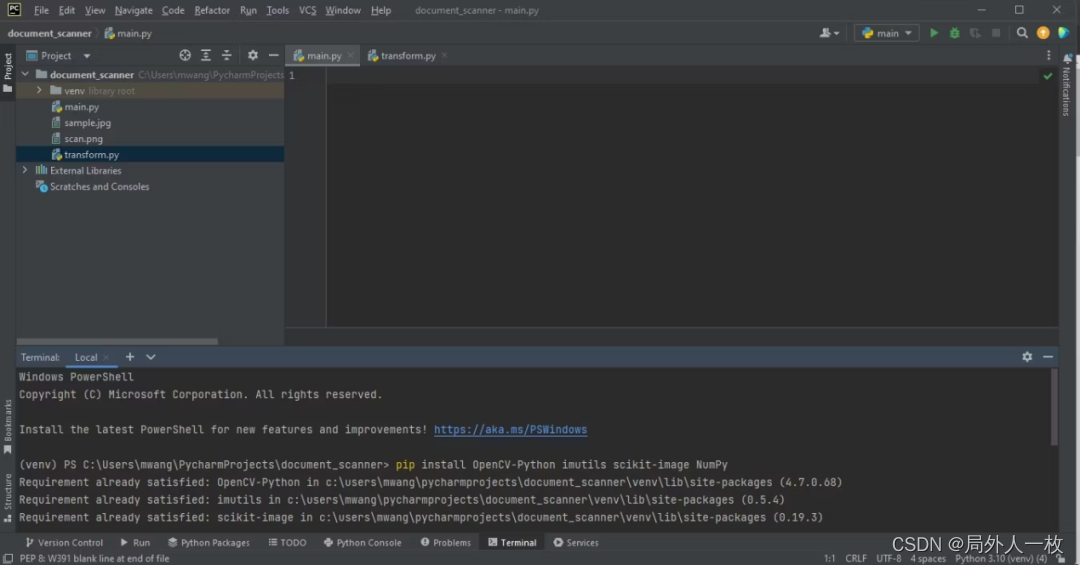This screenshot has width=1080, height=565.
Task: Open the Notifications sidebar panel
Action: point(1066,86)
